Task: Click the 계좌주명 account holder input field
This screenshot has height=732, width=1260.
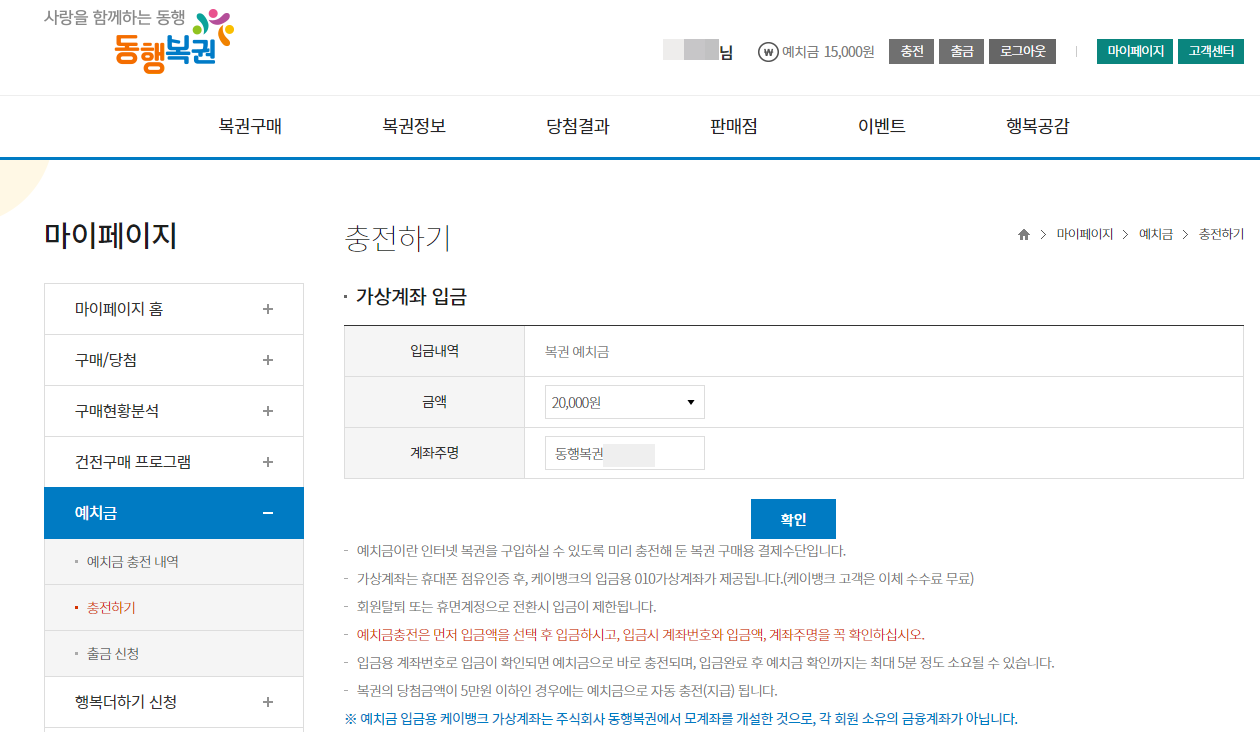Action: click(623, 452)
